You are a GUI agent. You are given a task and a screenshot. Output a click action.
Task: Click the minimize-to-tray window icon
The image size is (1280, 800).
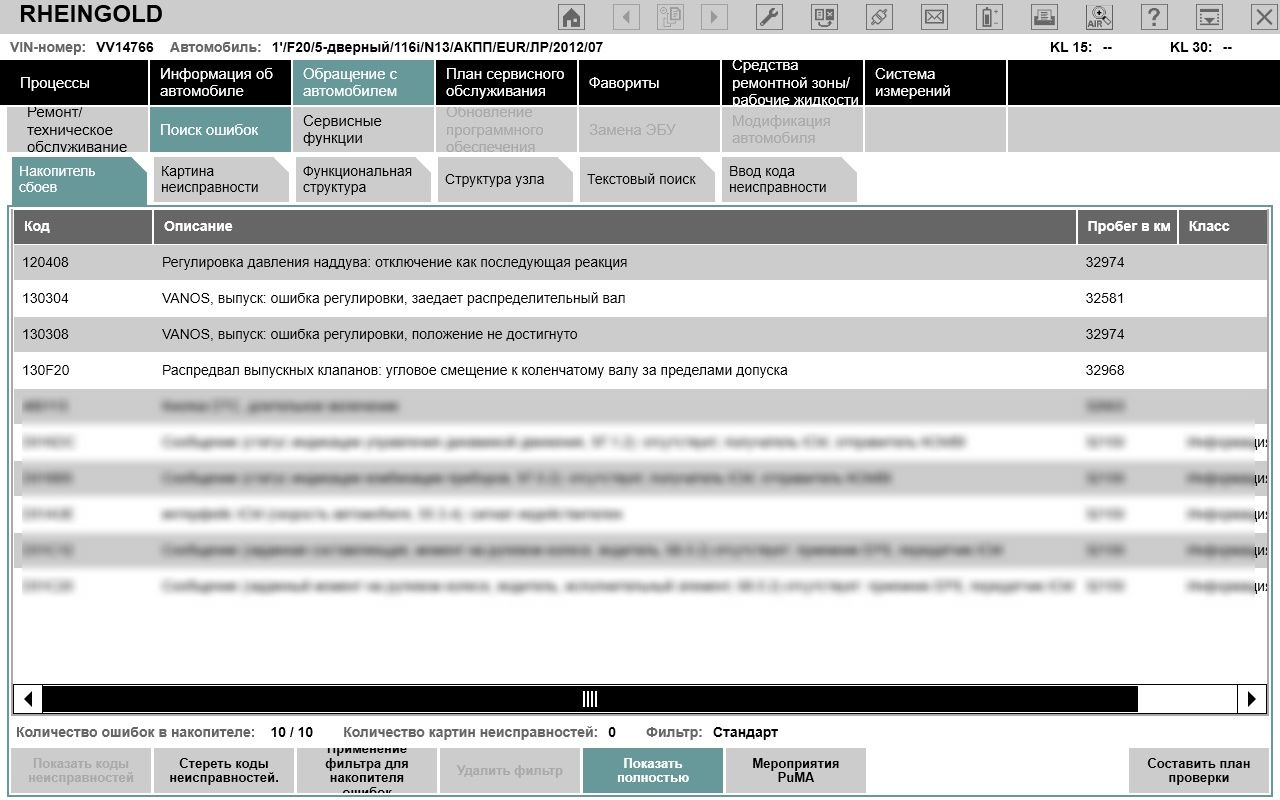[1209, 17]
